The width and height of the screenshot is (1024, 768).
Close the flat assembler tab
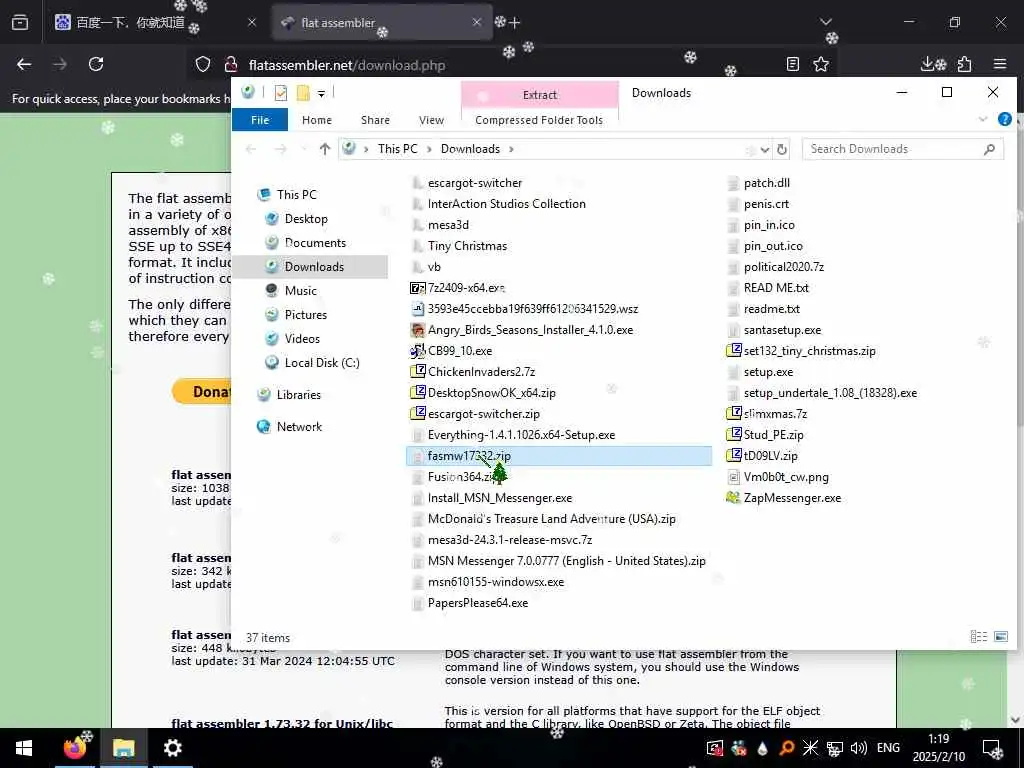point(477,22)
